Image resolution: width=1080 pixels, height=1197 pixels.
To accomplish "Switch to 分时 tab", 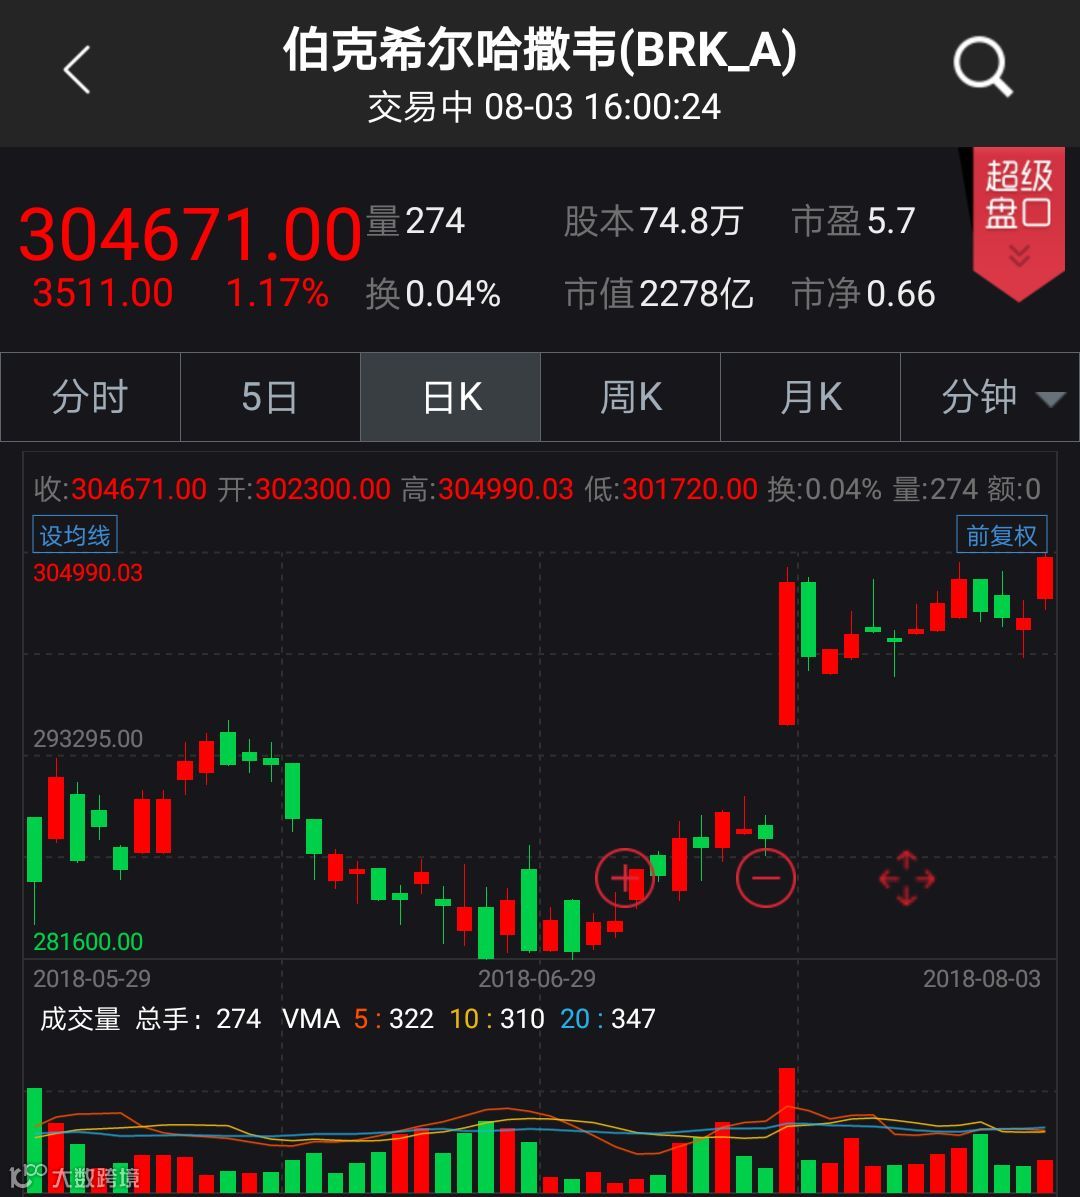I will [x=90, y=397].
